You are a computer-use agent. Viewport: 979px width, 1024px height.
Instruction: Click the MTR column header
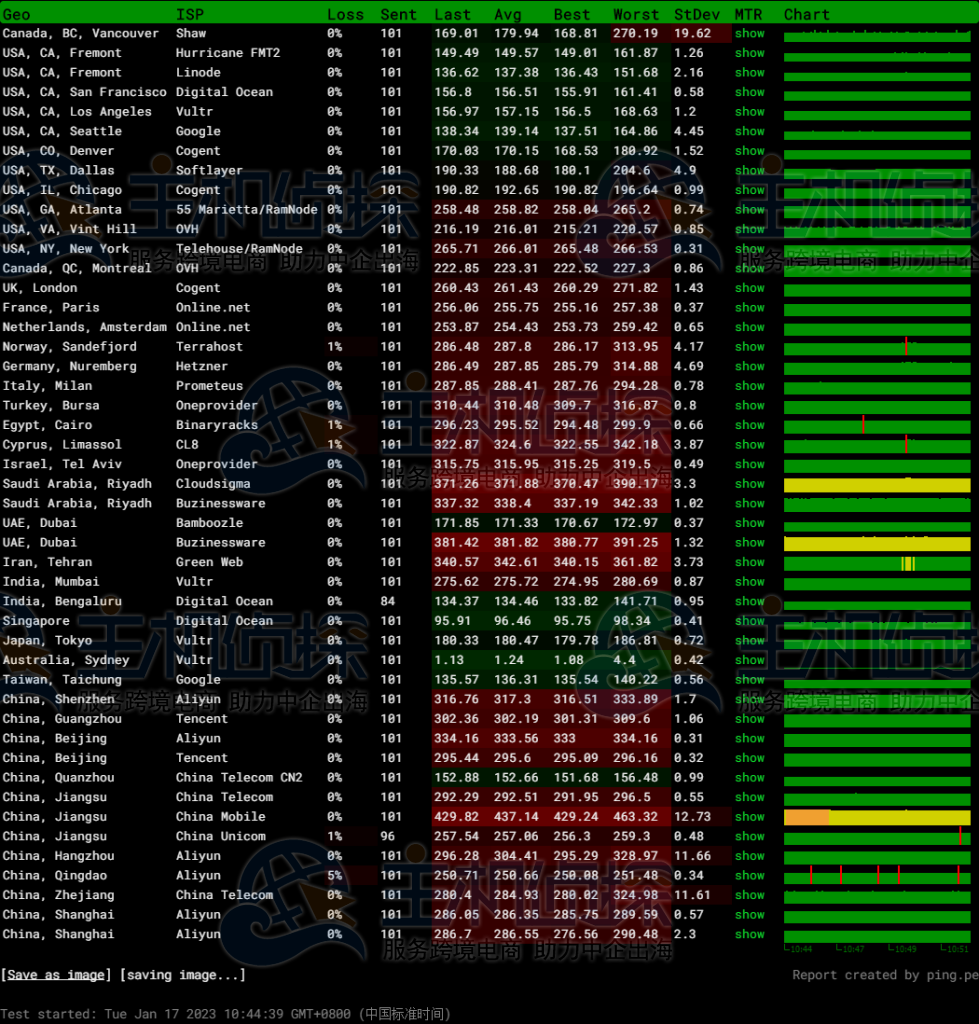pos(748,14)
